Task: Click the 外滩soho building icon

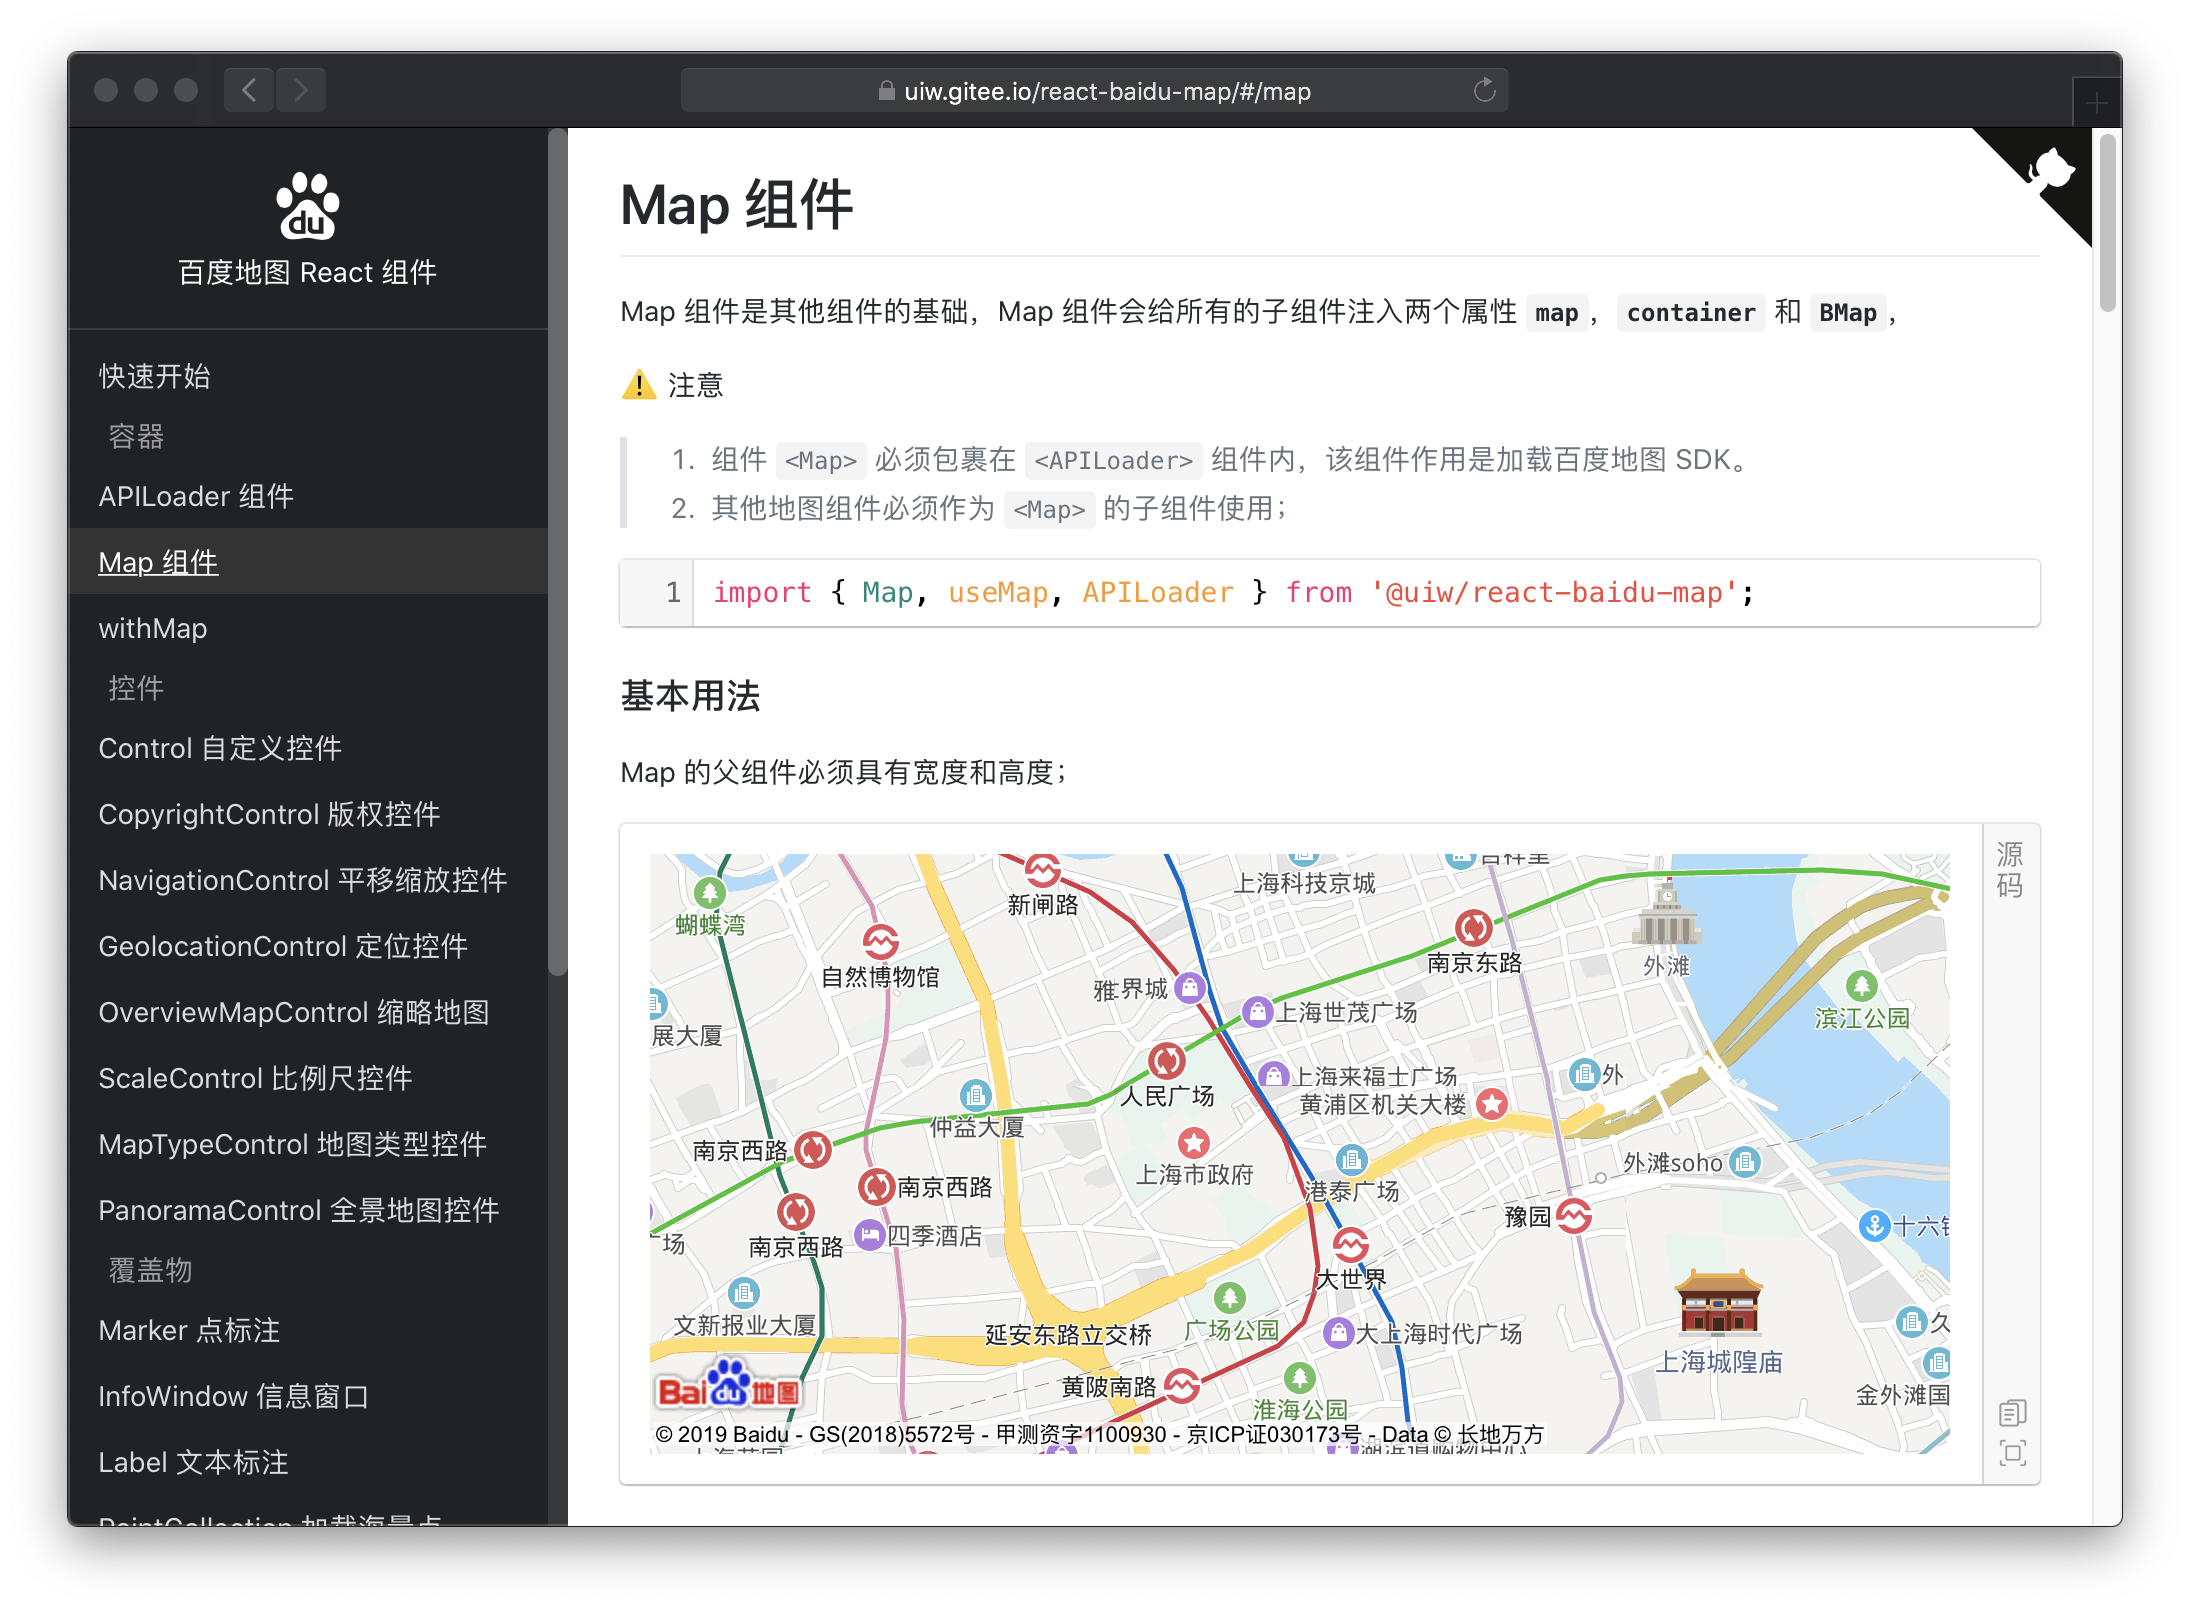Action: pyautogui.click(x=1745, y=1162)
